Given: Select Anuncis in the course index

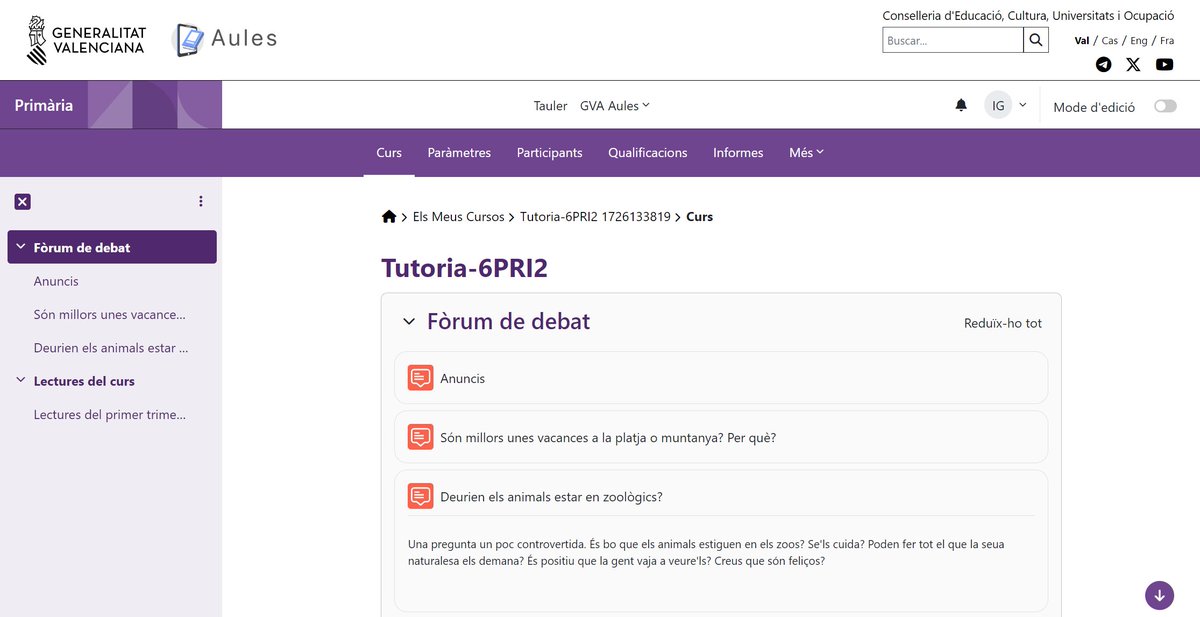Looking at the screenshot, I should tap(56, 281).
